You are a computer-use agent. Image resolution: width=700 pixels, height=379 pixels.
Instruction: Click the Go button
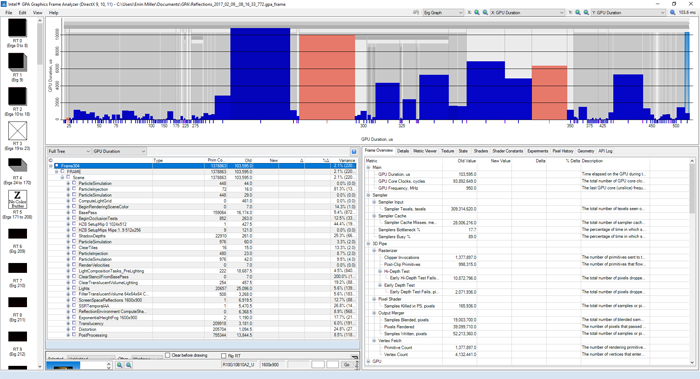coord(347,365)
